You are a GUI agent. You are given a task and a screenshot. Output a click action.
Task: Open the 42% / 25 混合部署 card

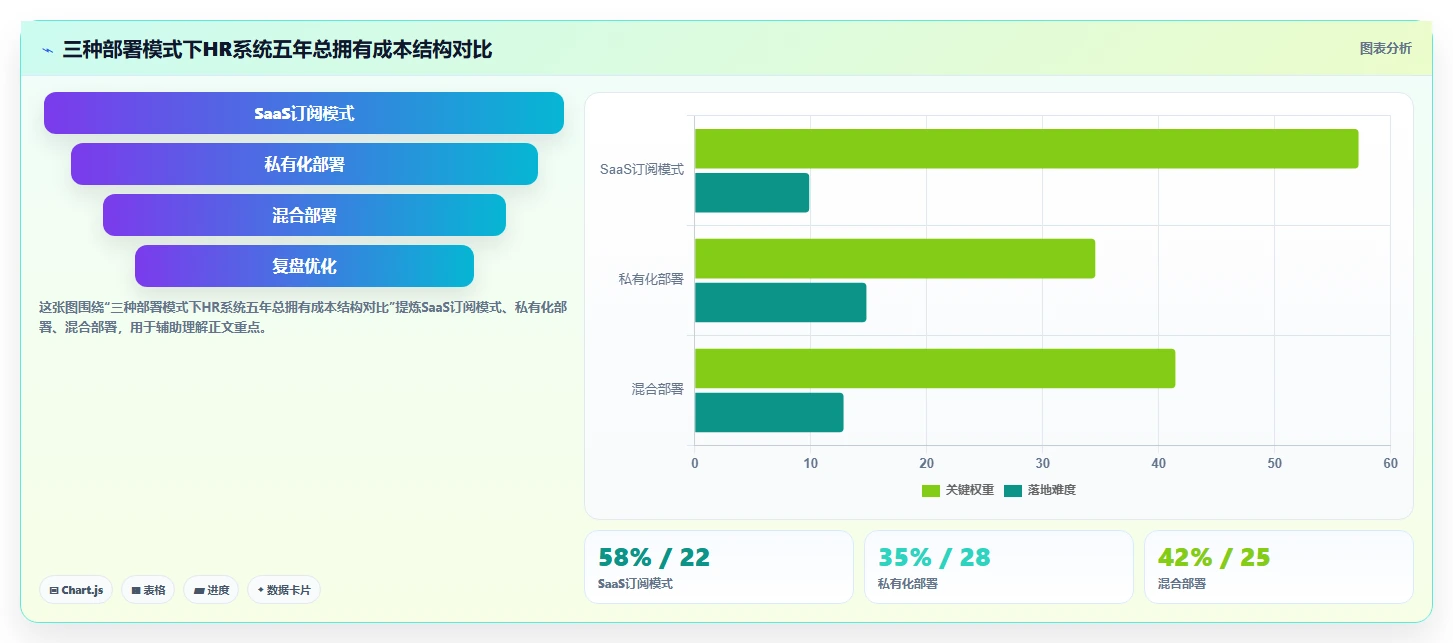1279,567
